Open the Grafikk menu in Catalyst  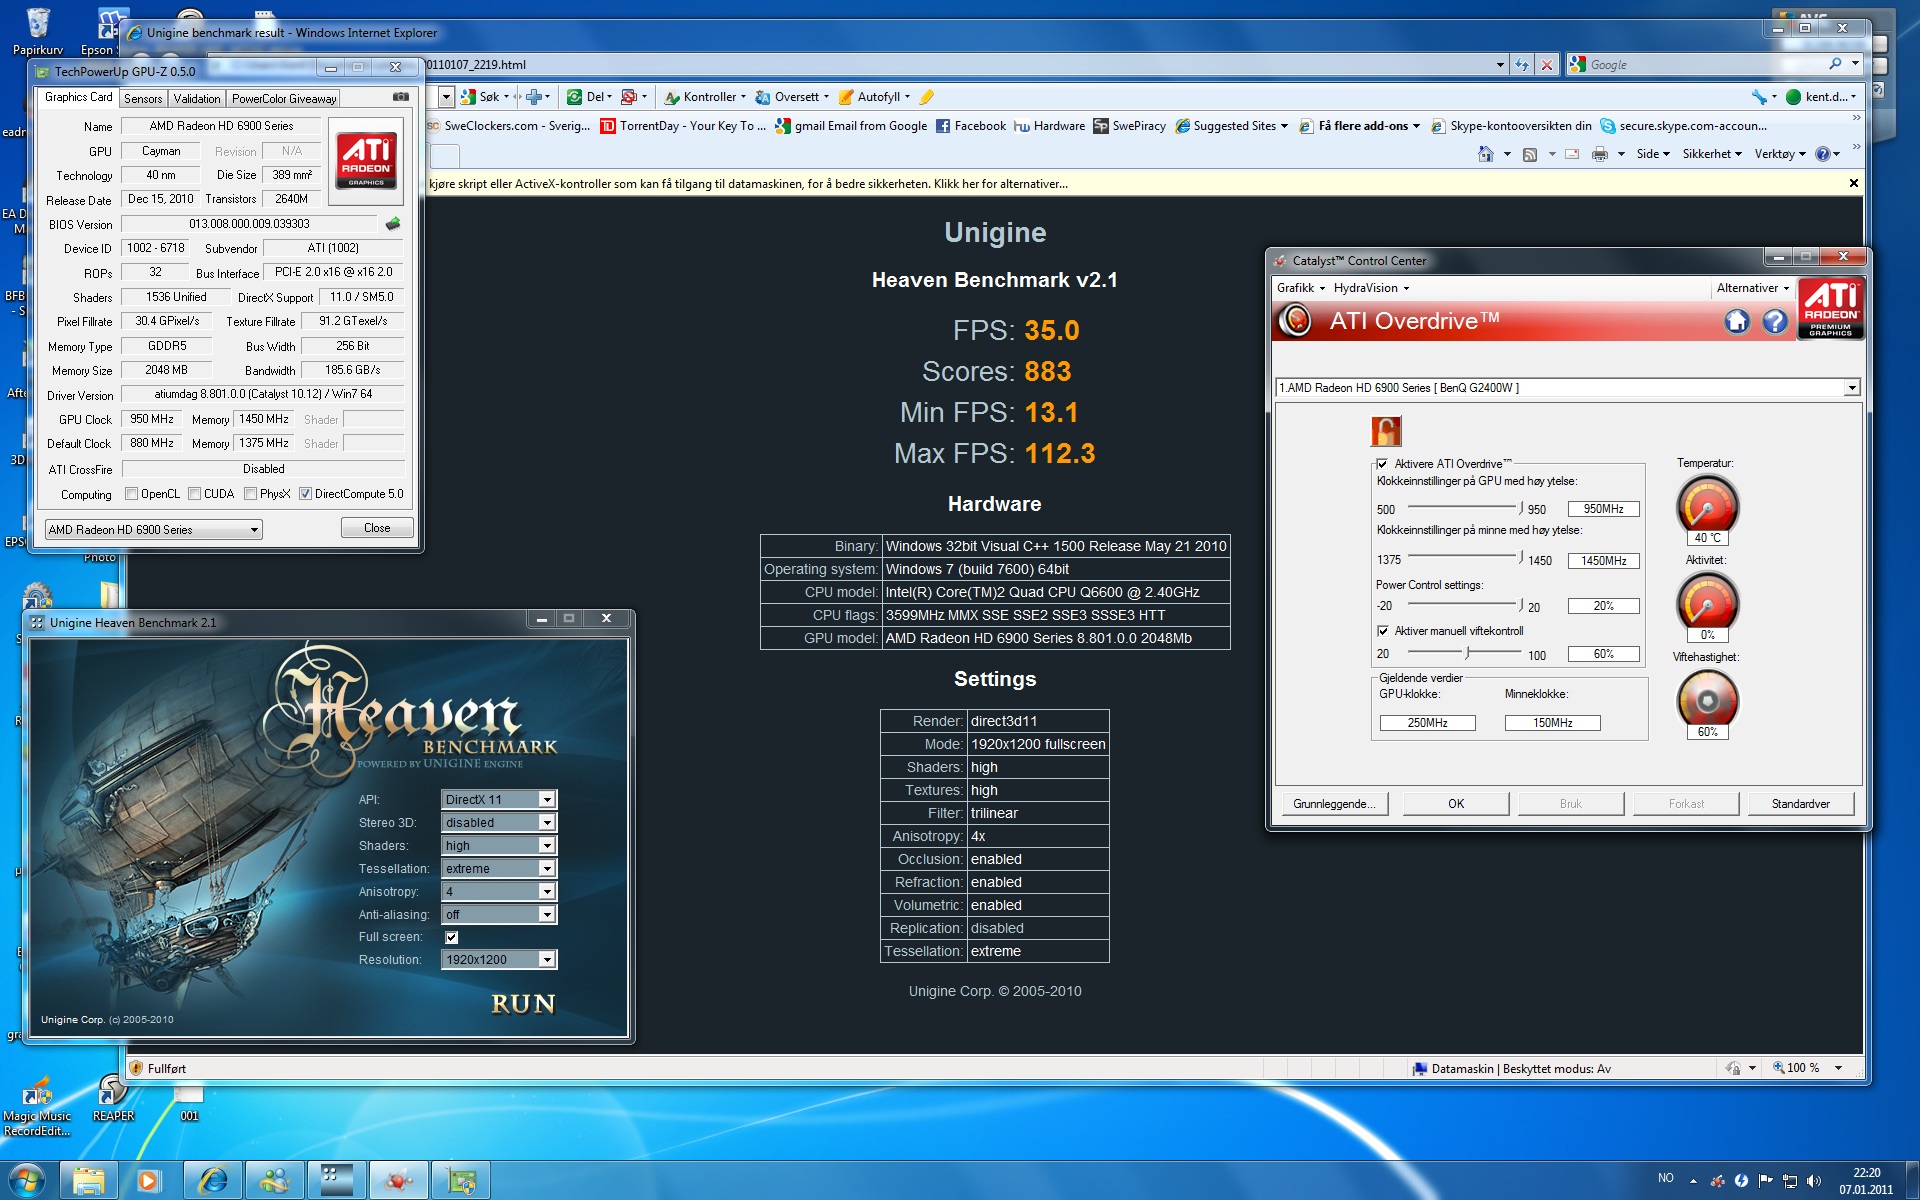pyautogui.click(x=1300, y=288)
